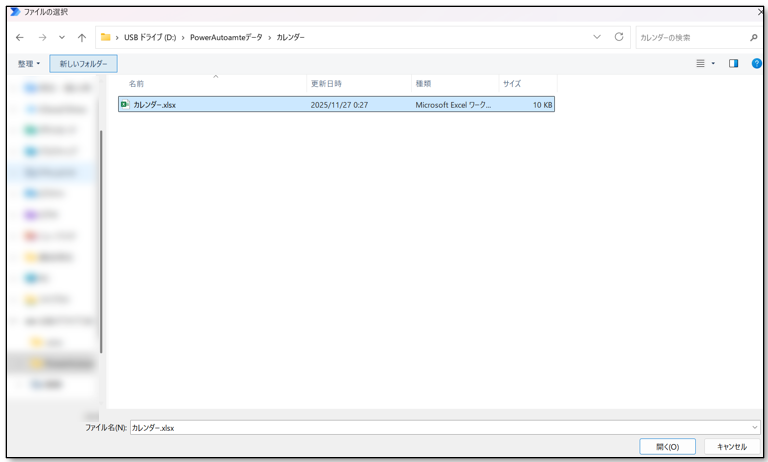The image size is (768, 462).
Task: Click PowerAutoamteデータ in the breadcrumb
Action: [x=225, y=38]
